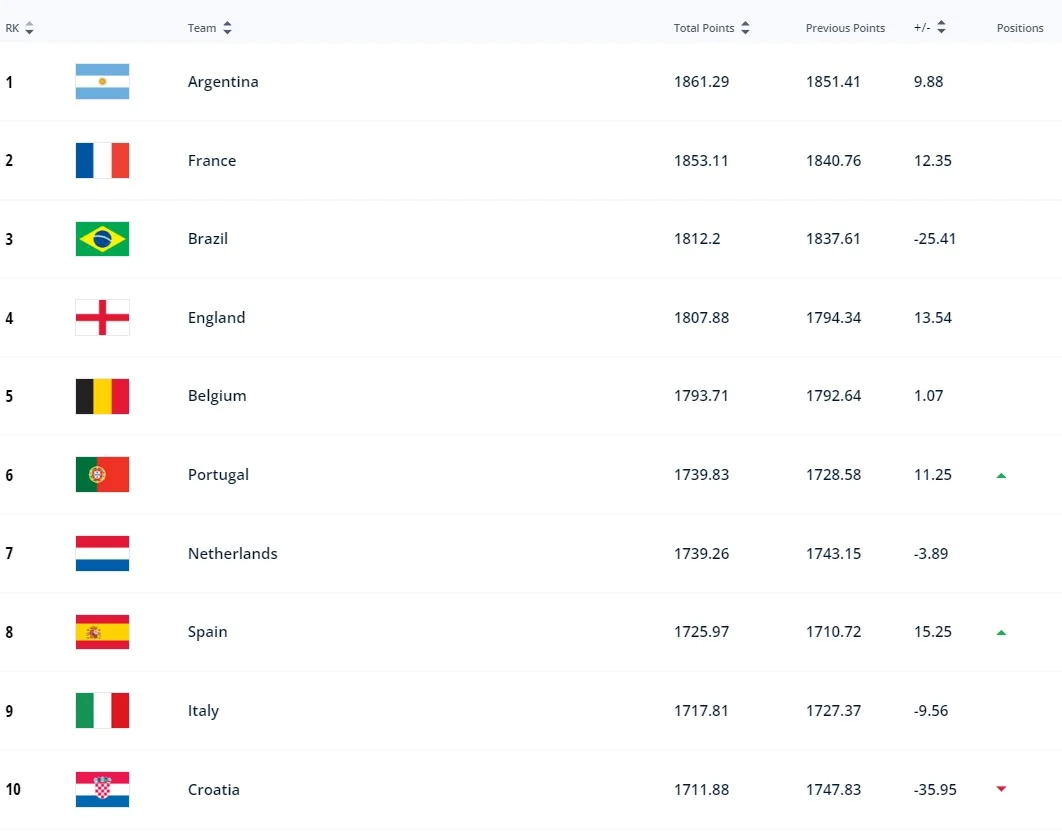Click Portugal's green up-arrow position indicator

coord(1001,476)
